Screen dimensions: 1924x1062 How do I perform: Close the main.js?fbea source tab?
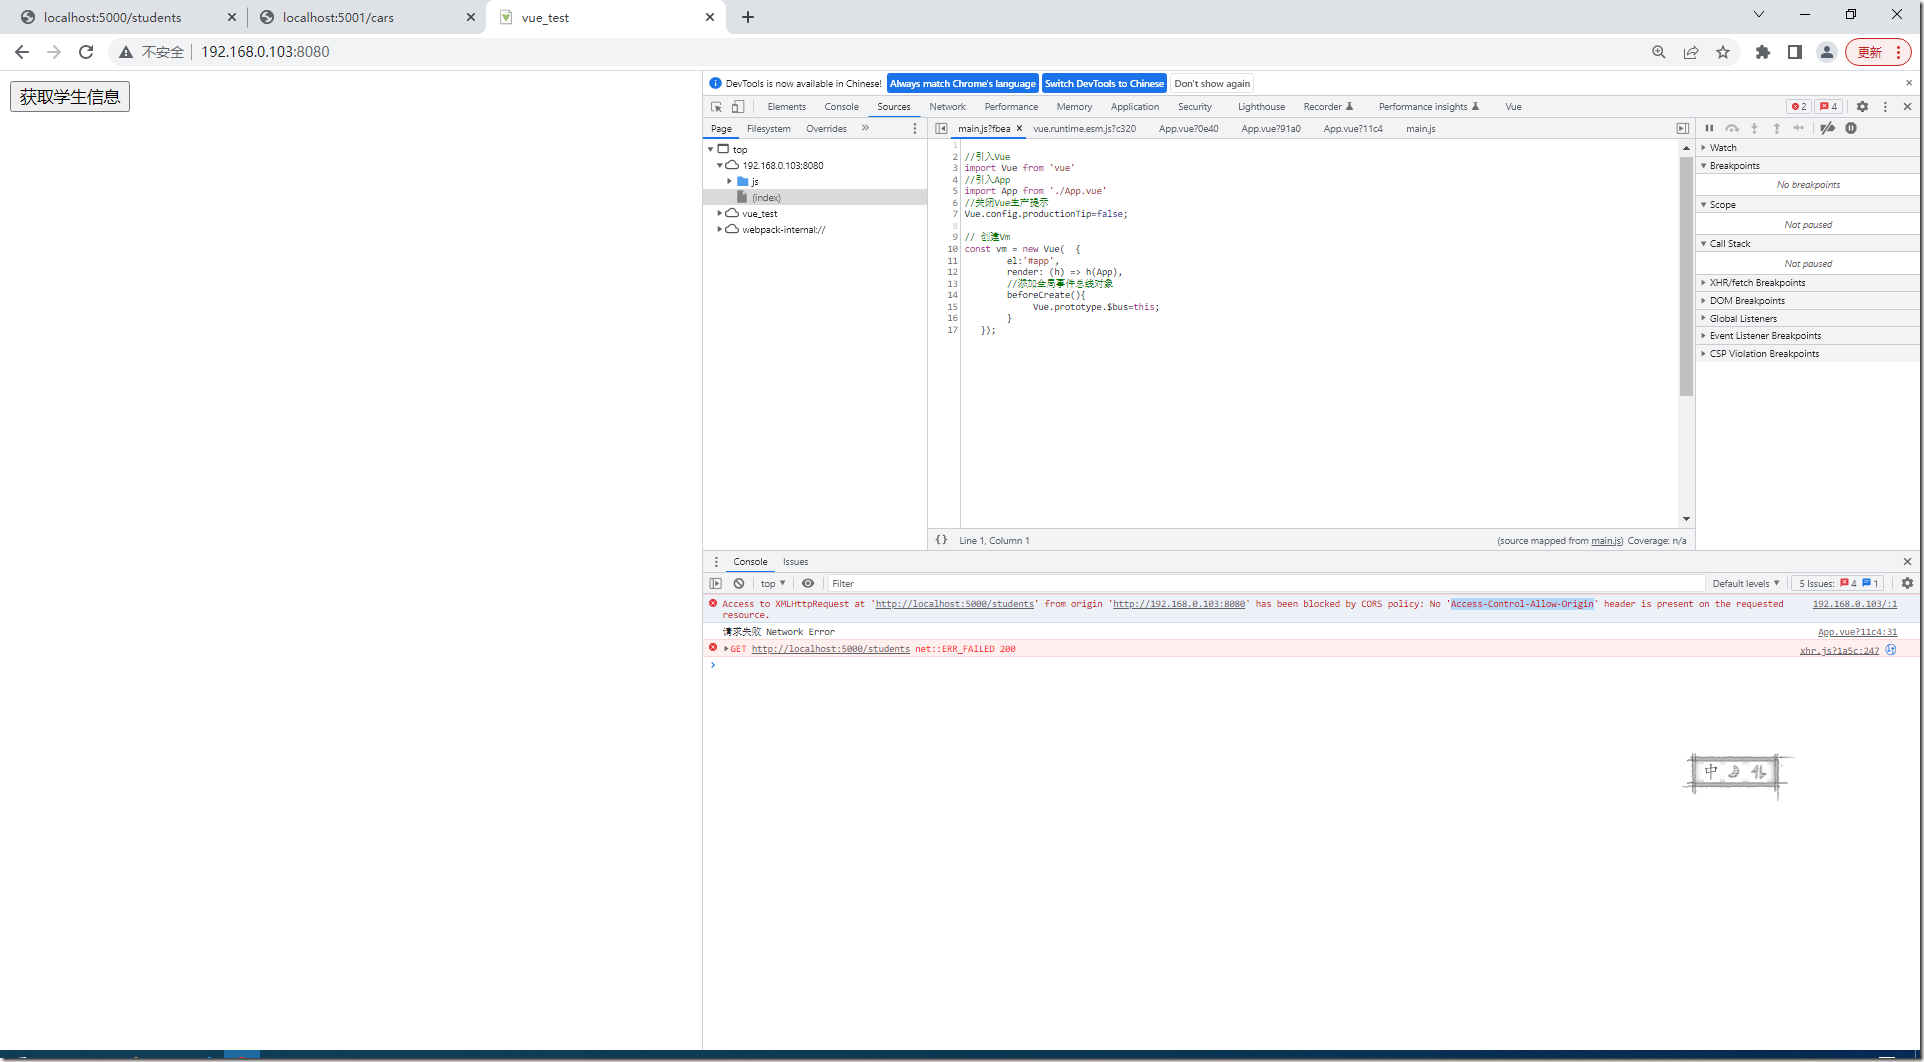pyautogui.click(x=1019, y=129)
